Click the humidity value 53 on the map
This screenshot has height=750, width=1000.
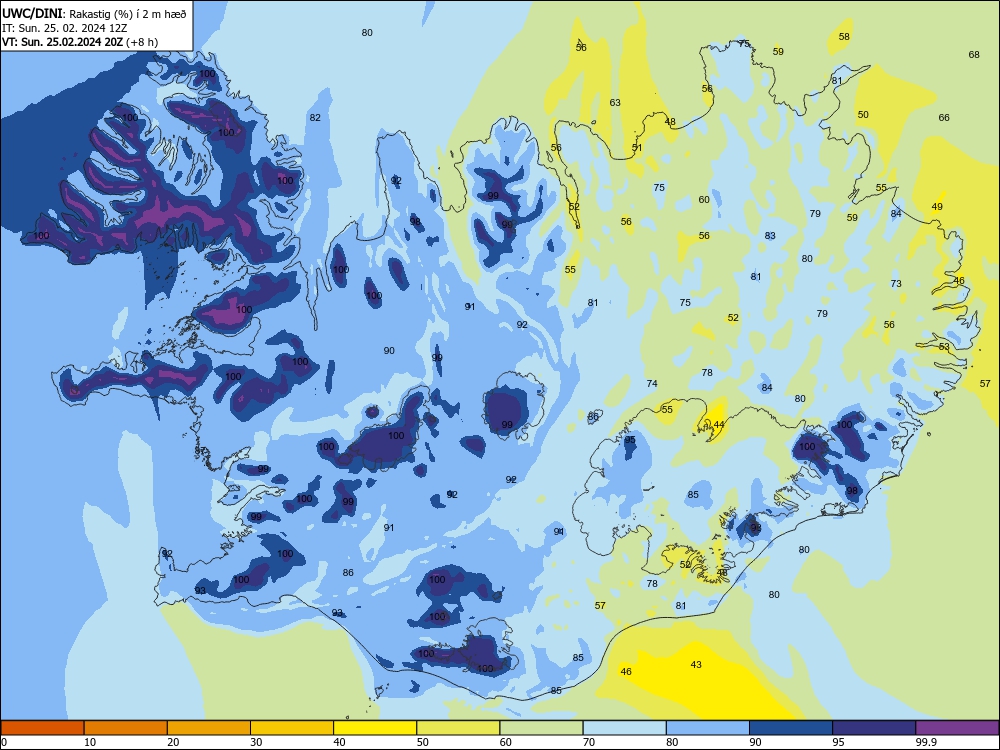point(944,346)
